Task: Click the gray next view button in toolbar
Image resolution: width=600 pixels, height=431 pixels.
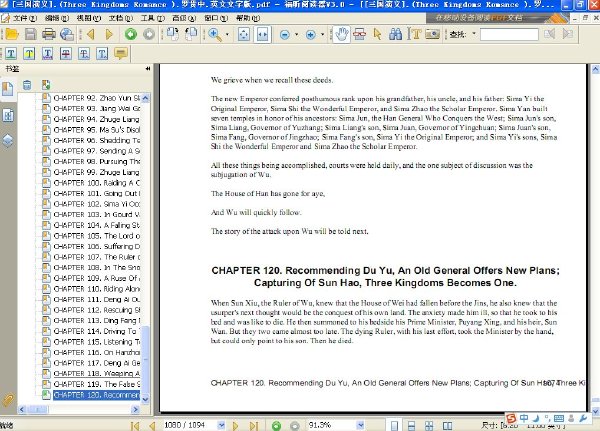Action: tap(149, 34)
